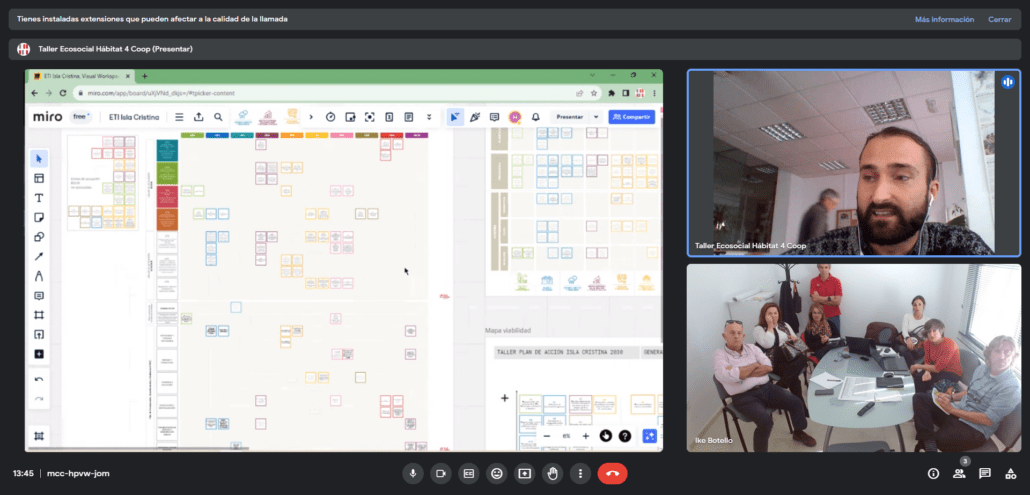Select the Miro text tool
The height and width of the screenshot is (495, 1030).
(x=39, y=198)
